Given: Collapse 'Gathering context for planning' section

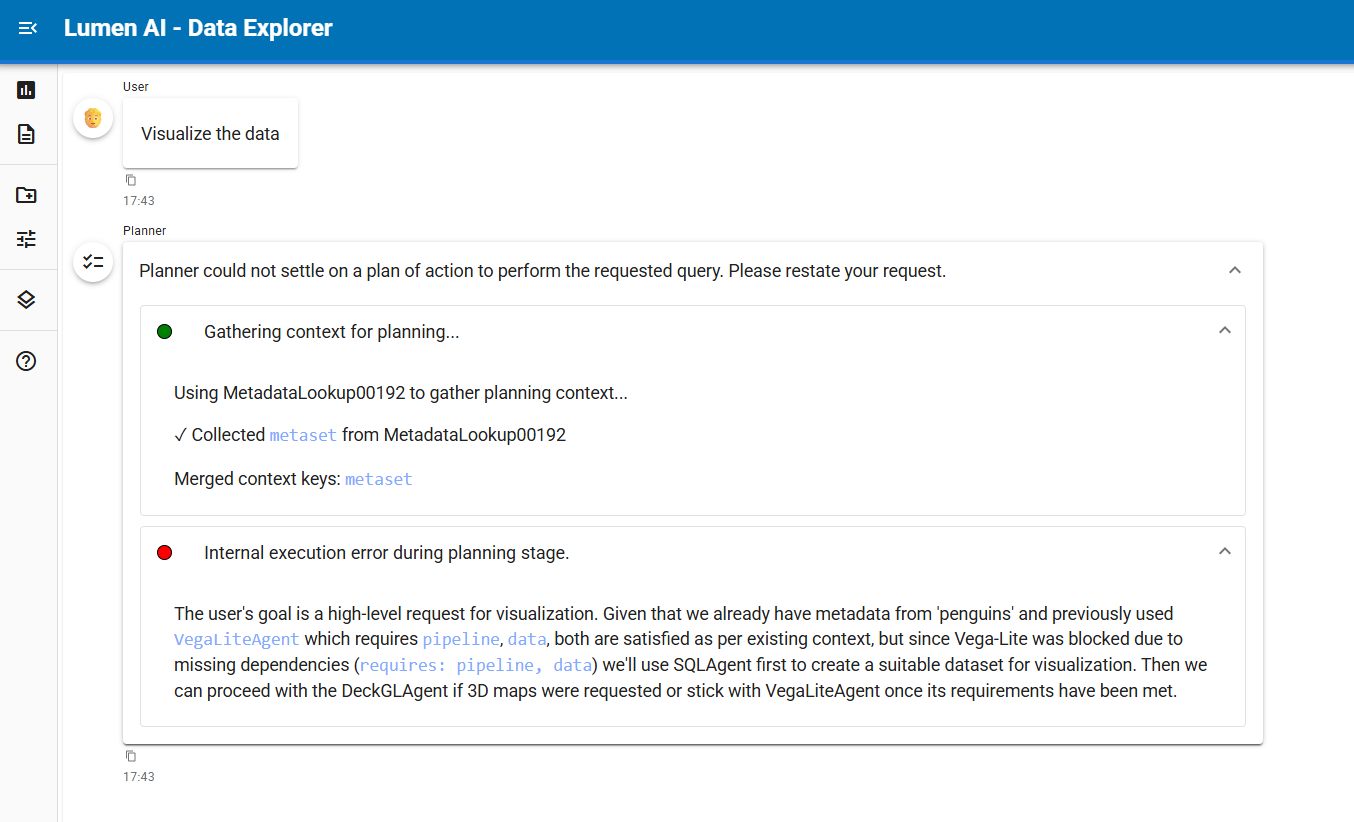Looking at the screenshot, I should pyautogui.click(x=1224, y=331).
